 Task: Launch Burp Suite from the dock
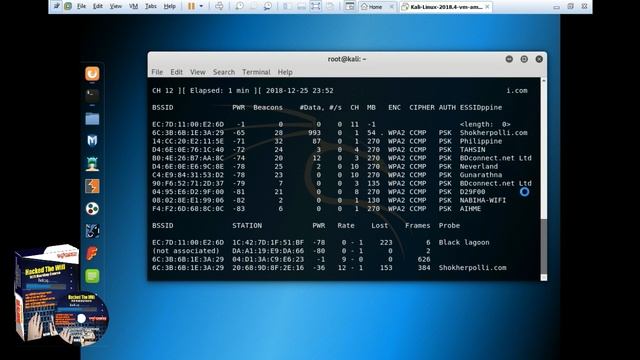92,186
